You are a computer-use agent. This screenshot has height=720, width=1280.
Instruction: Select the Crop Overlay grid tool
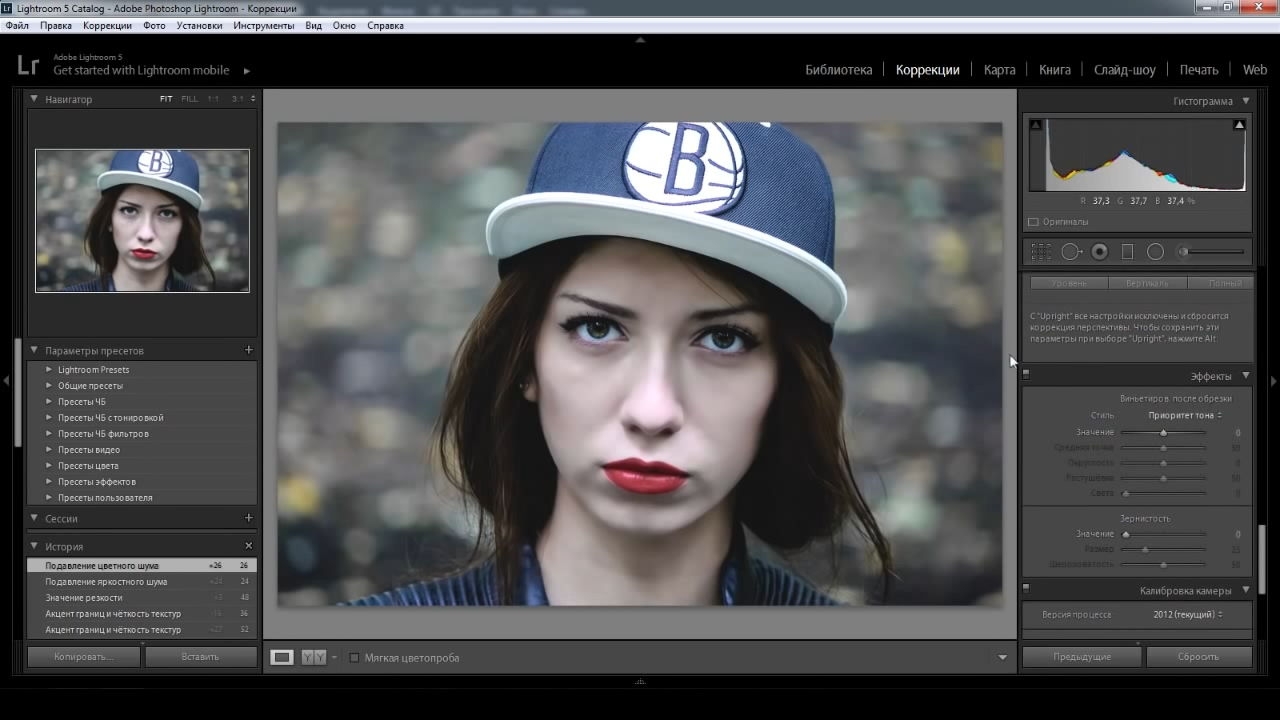click(1041, 252)
